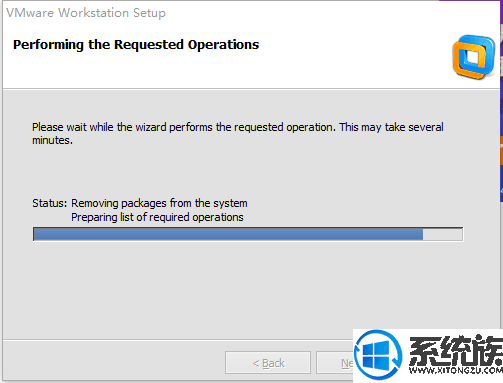Click the VMware Workstation logo icon
This screenshot has height=383, width=503.
[x=474, y=57]
